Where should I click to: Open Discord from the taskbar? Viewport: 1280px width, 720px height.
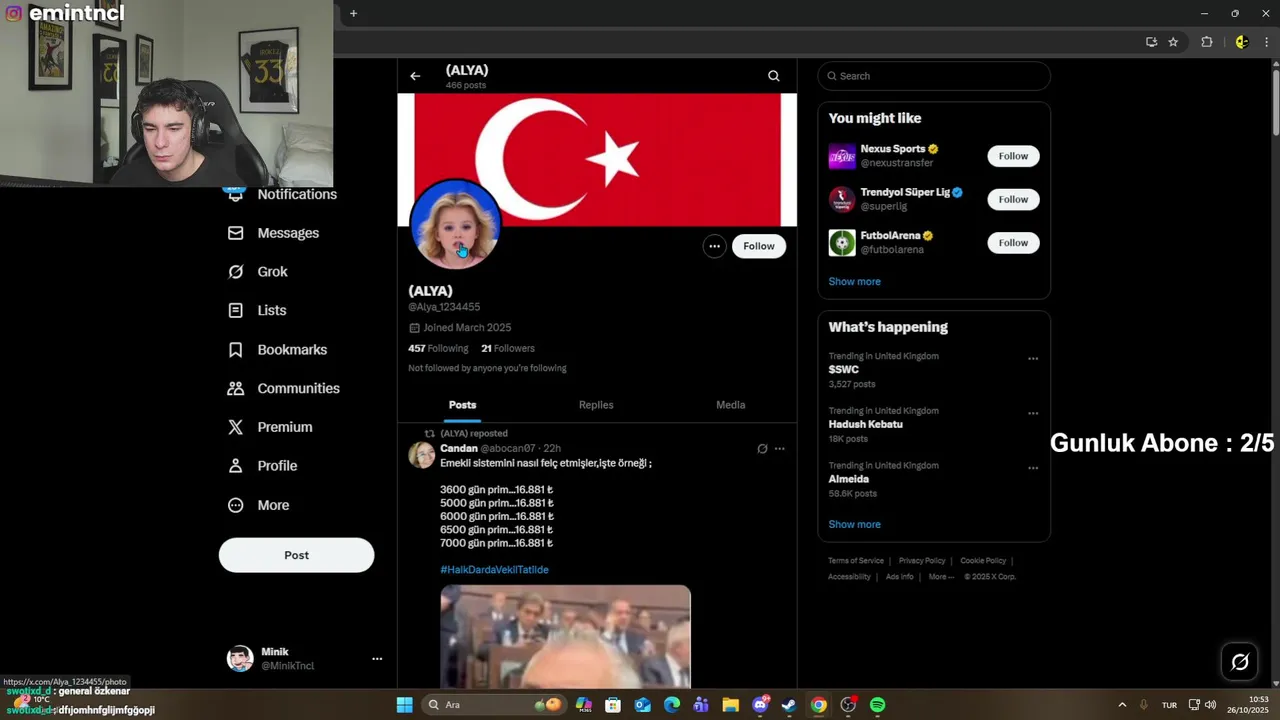pos(760,705)
